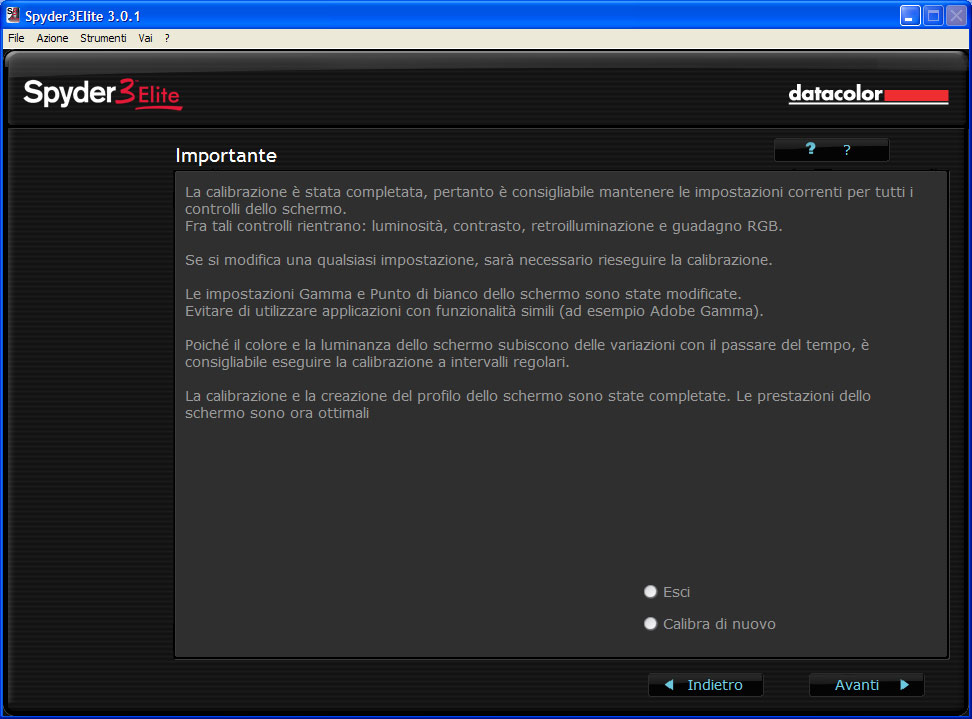Maximize the Spyder3Elite window

[x=932, y=15]
